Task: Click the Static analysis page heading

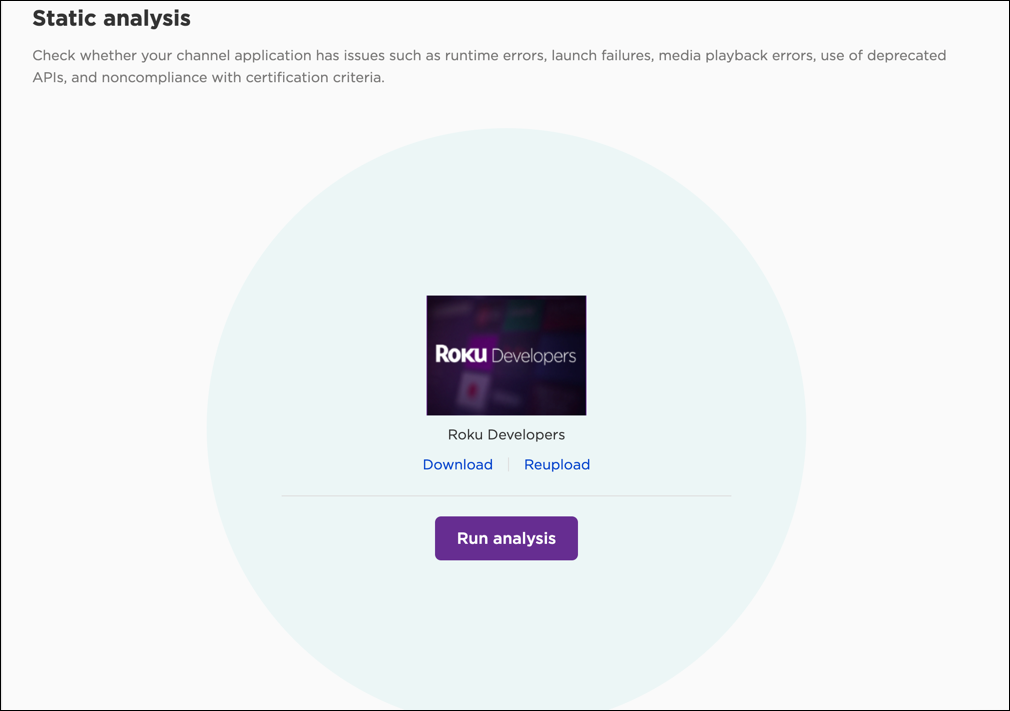Action: tap(111, 18)
